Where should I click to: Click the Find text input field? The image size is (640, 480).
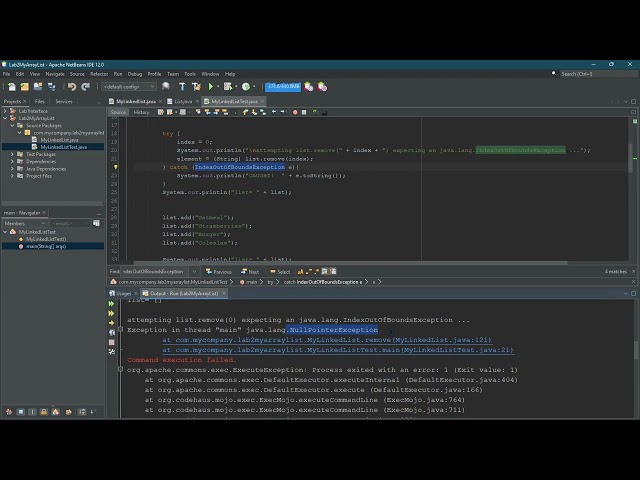(154, 271)
